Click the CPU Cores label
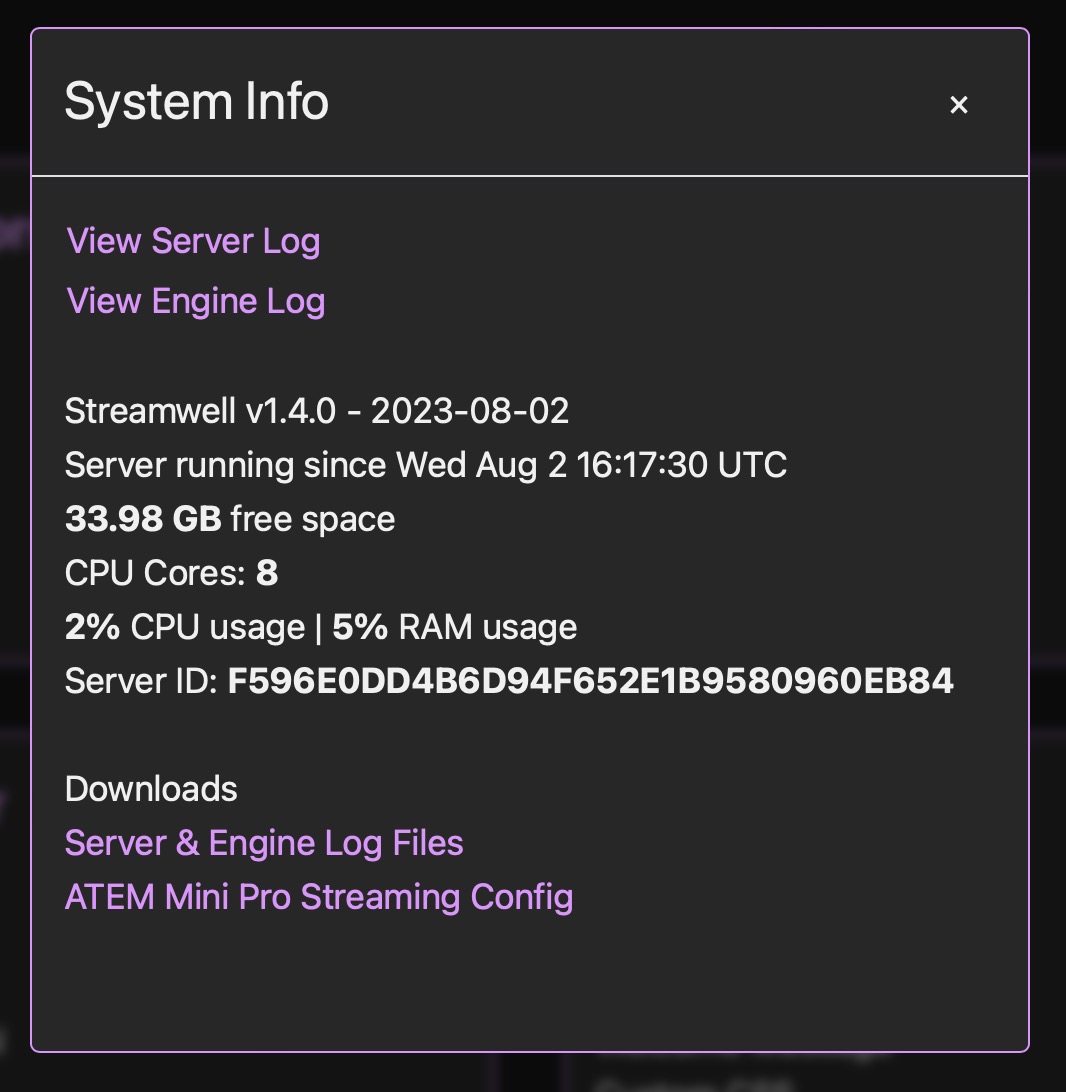1066x1092 pixels. tap(155, 573)
